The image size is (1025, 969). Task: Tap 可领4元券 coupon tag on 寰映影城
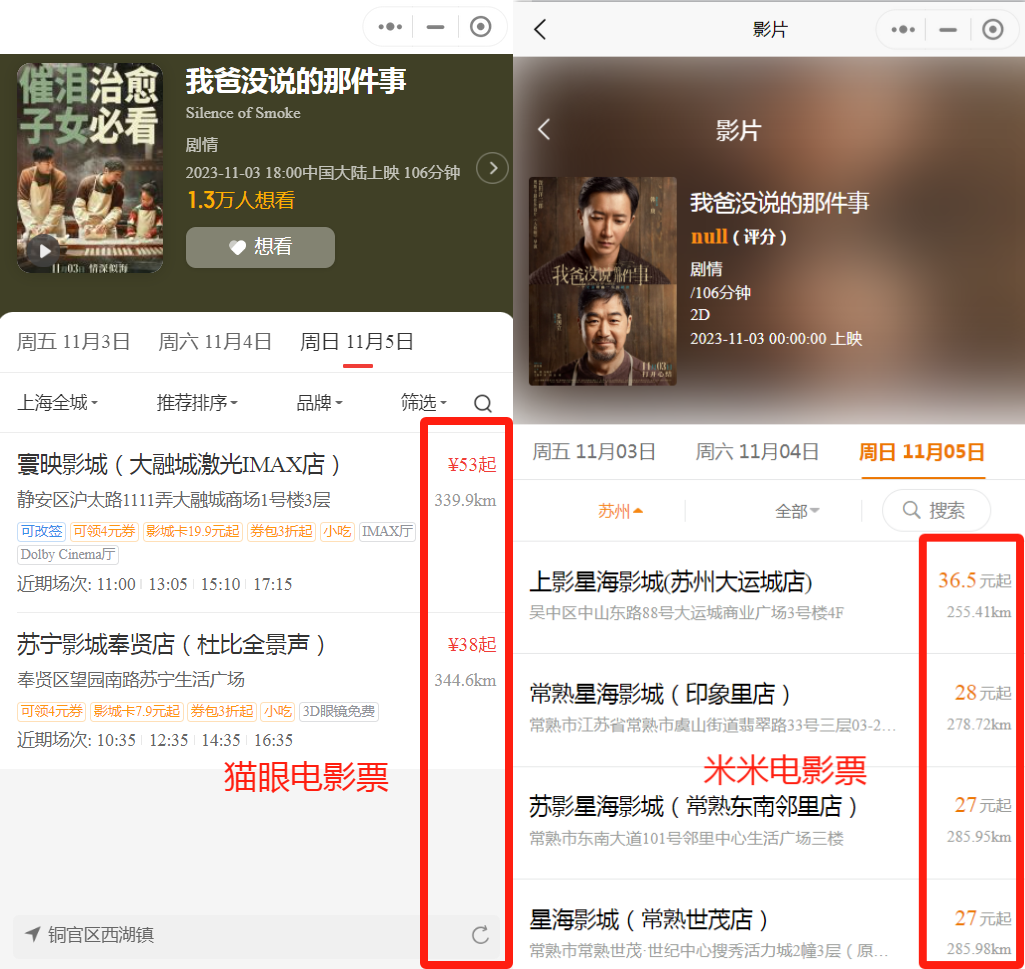pos(104,531)
